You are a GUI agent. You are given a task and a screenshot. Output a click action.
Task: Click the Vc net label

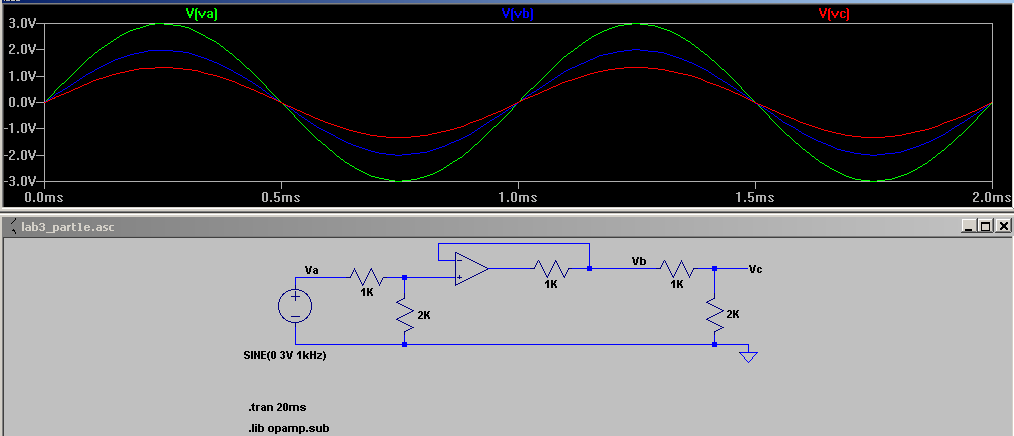(755, 268)
